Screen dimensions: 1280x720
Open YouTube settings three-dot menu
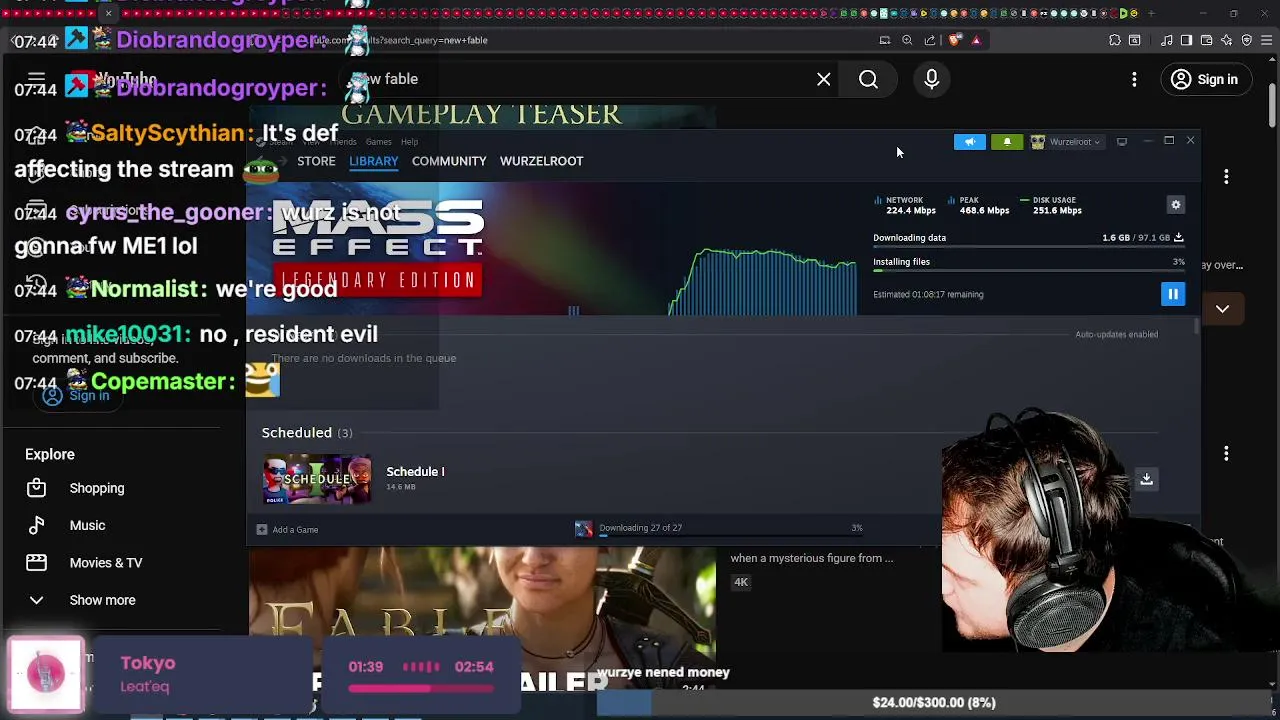pos(1134,79)
